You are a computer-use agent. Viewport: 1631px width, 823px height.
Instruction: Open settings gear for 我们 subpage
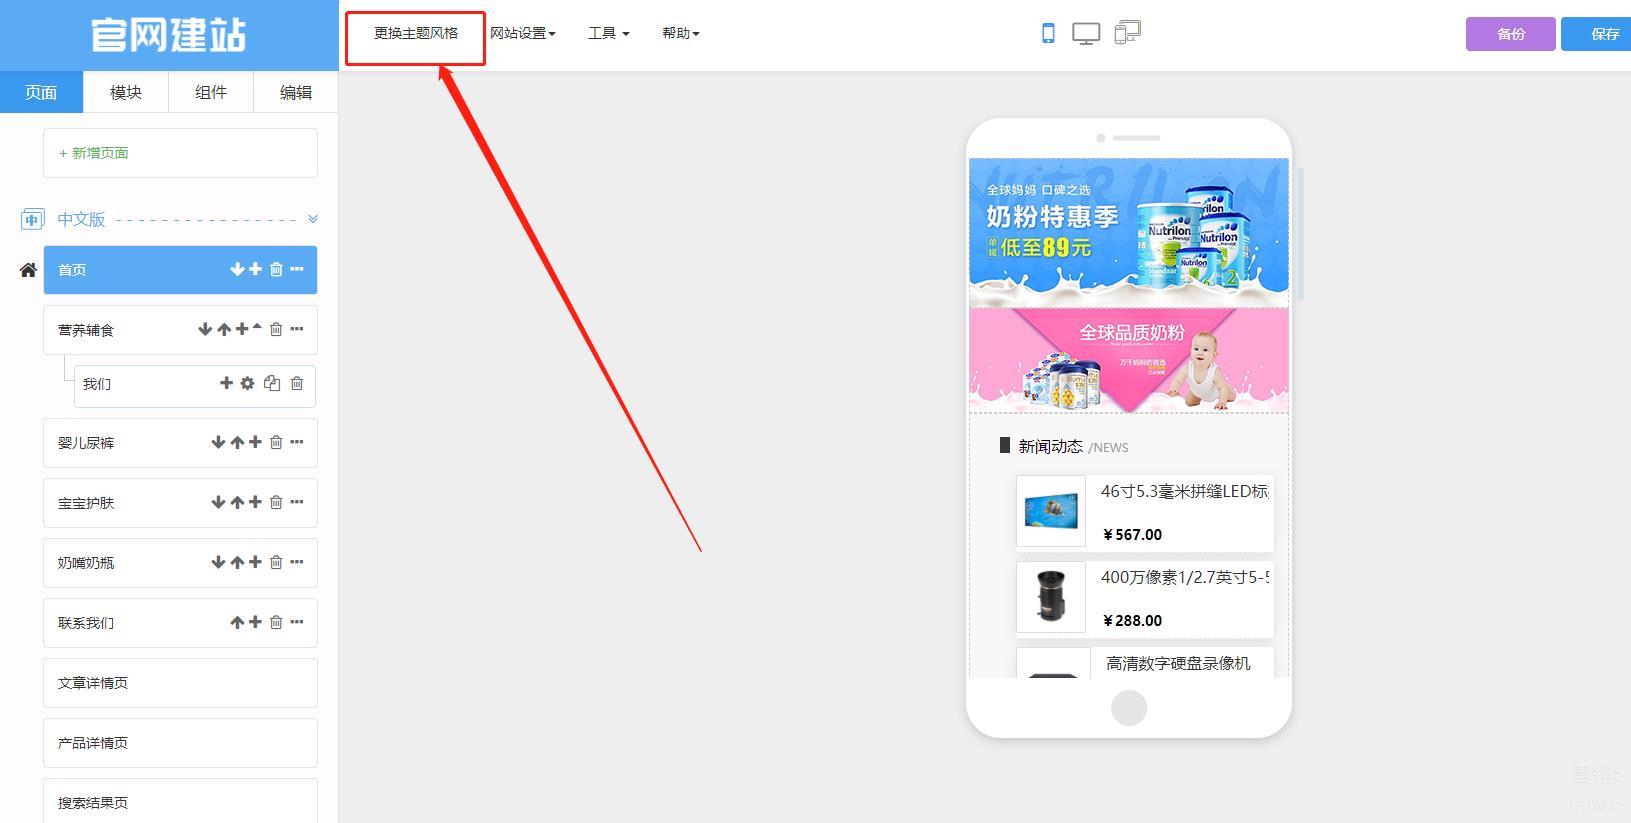coord(247,383)
